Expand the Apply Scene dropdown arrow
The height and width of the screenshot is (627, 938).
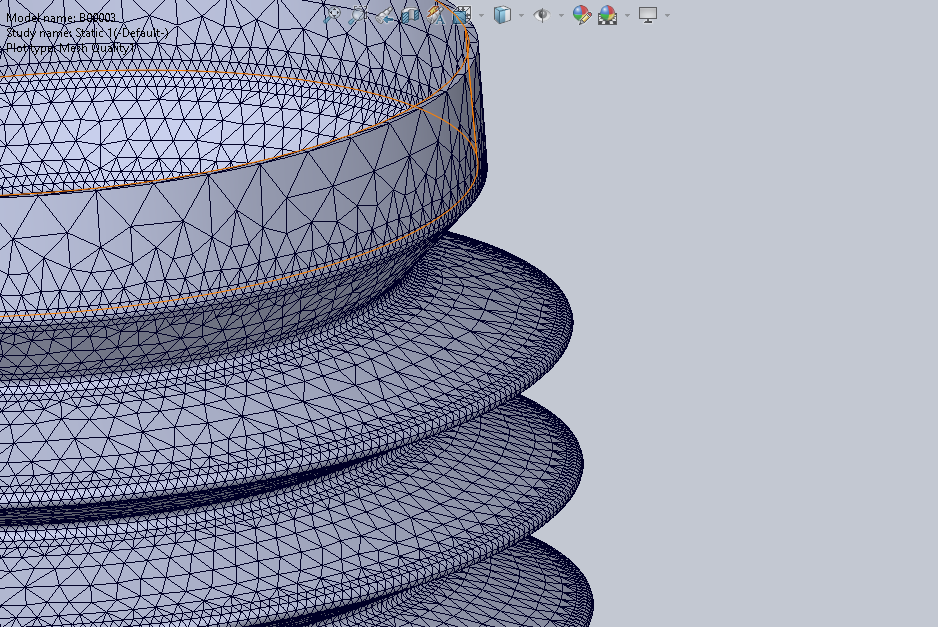click(627, 16)
